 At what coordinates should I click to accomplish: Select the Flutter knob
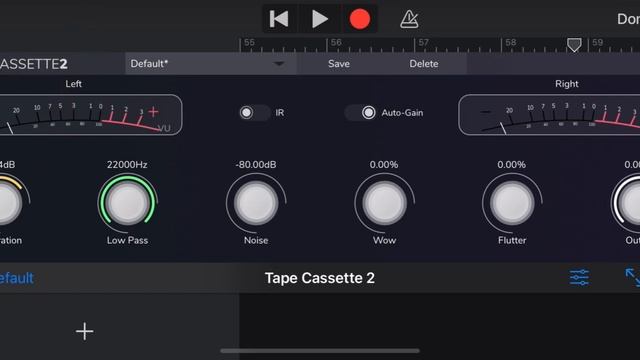tap(512, 203)
